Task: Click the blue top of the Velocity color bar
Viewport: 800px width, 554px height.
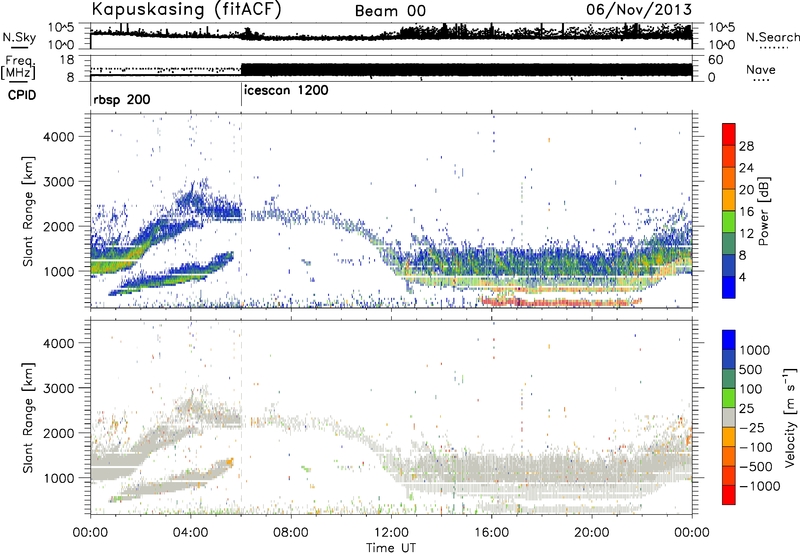Action: 729,340
